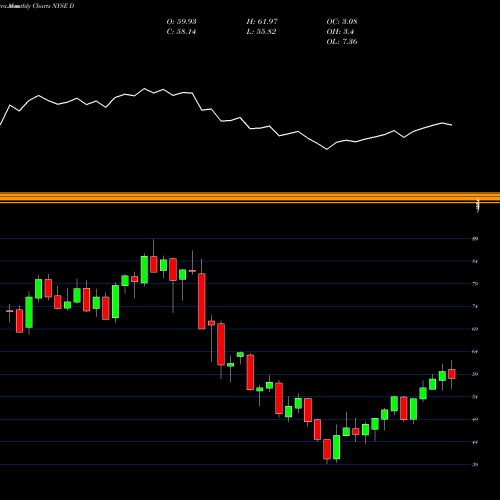
Task: Click the last red candlestick on the right
Action: tap(452, 374)
